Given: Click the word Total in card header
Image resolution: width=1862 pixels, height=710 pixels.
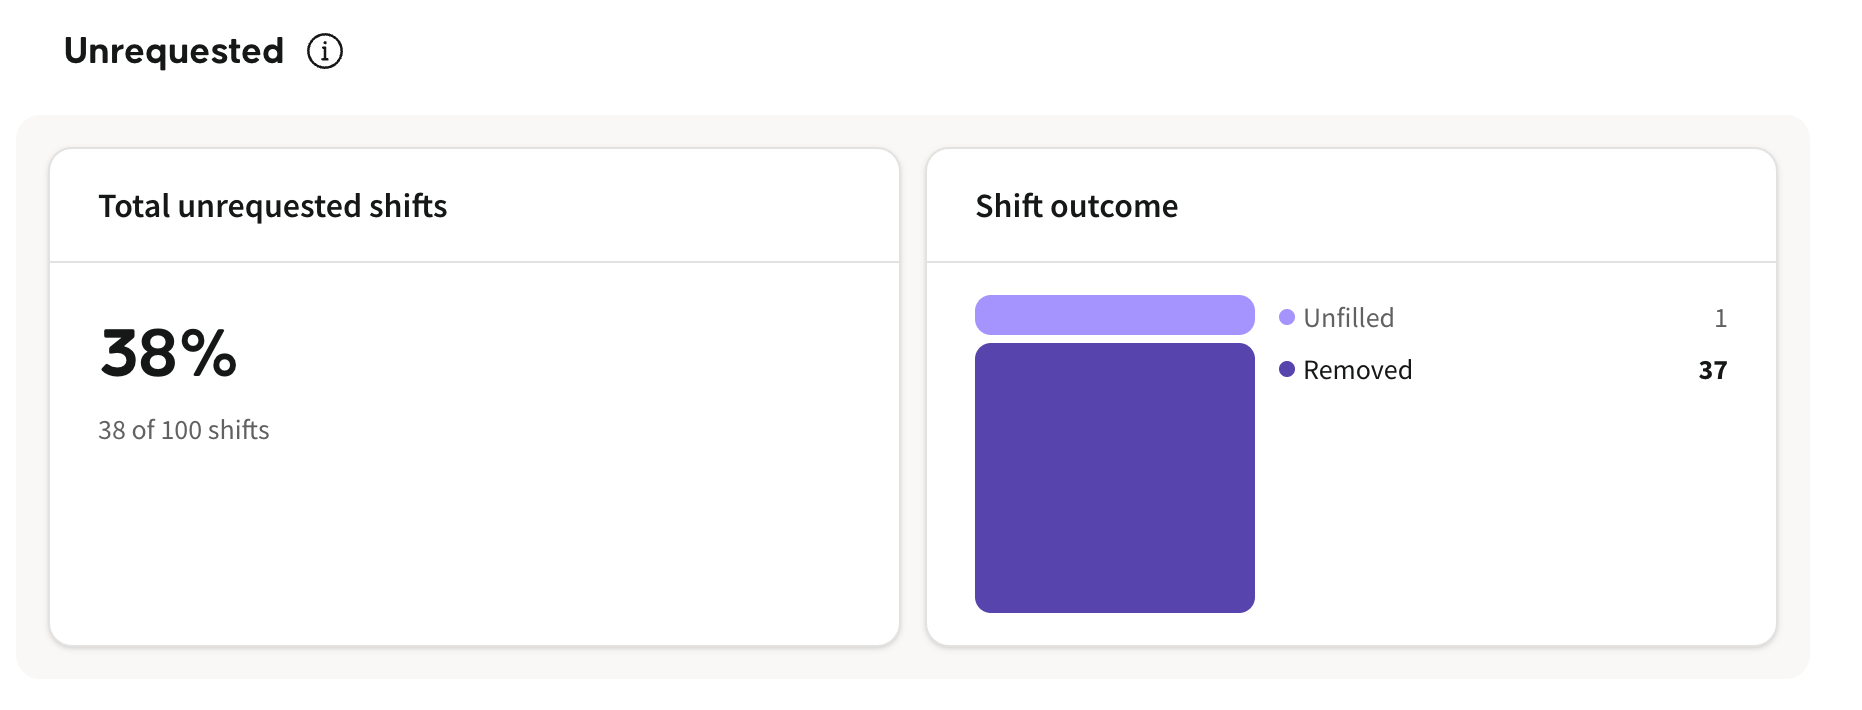Looking at the screenshot, I should coord(134,206).
